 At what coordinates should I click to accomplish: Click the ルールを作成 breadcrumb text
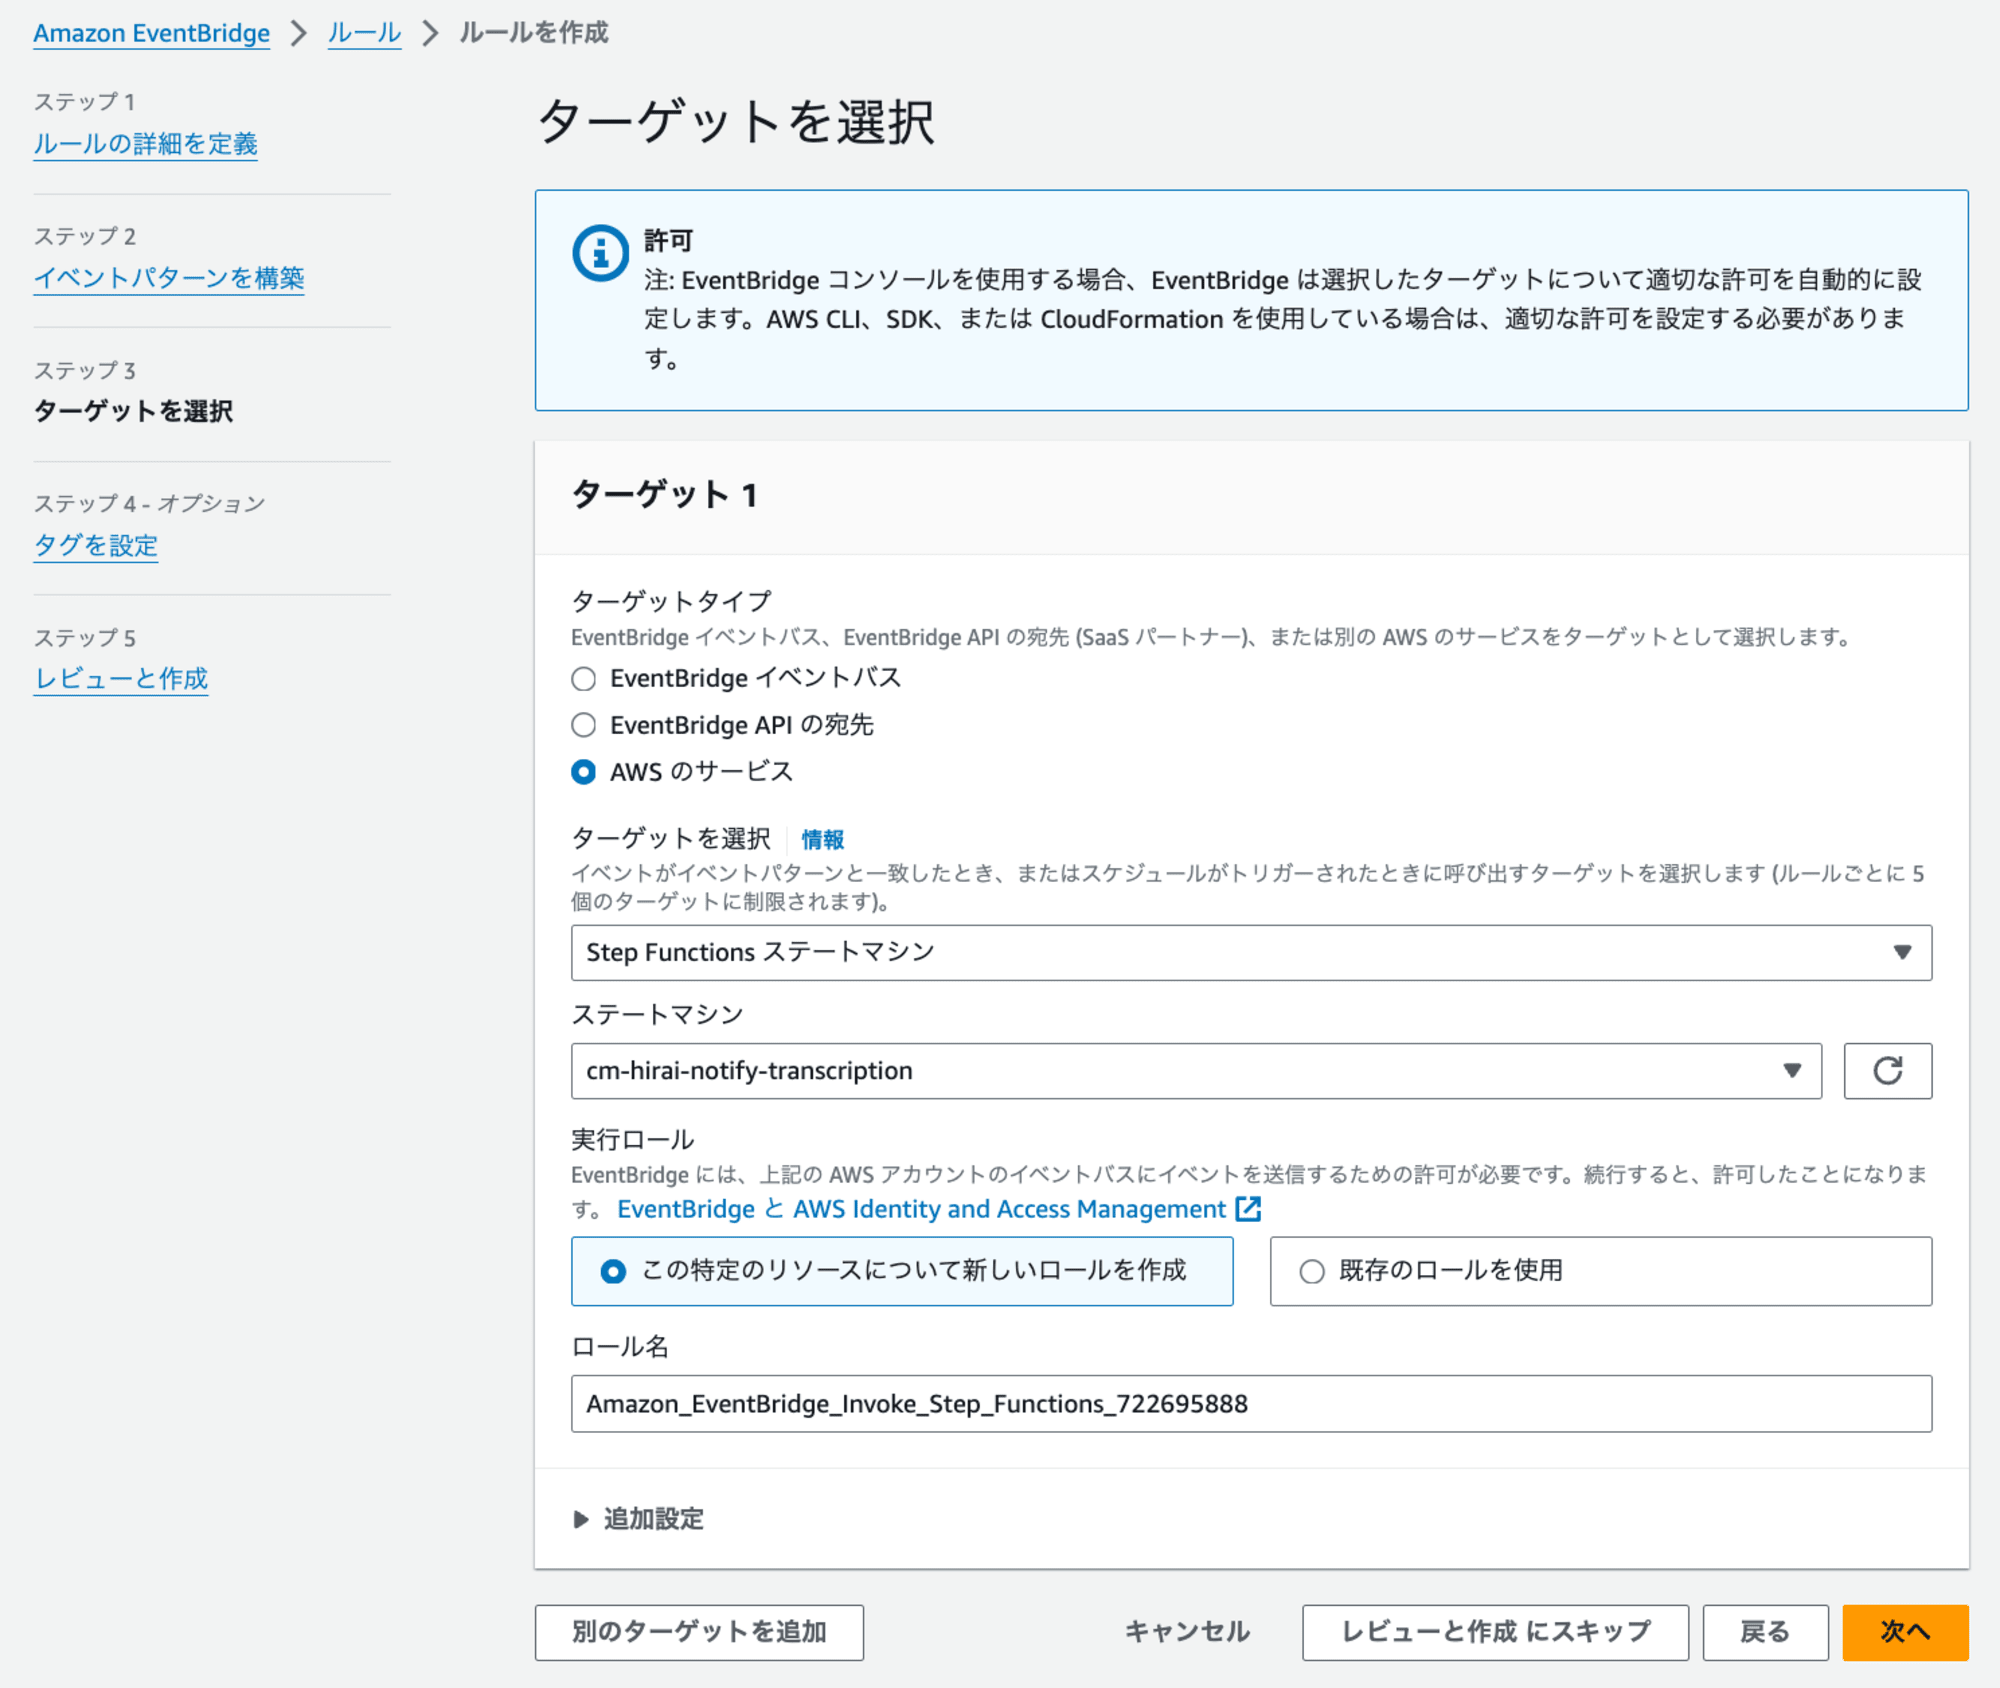point(533,33)
